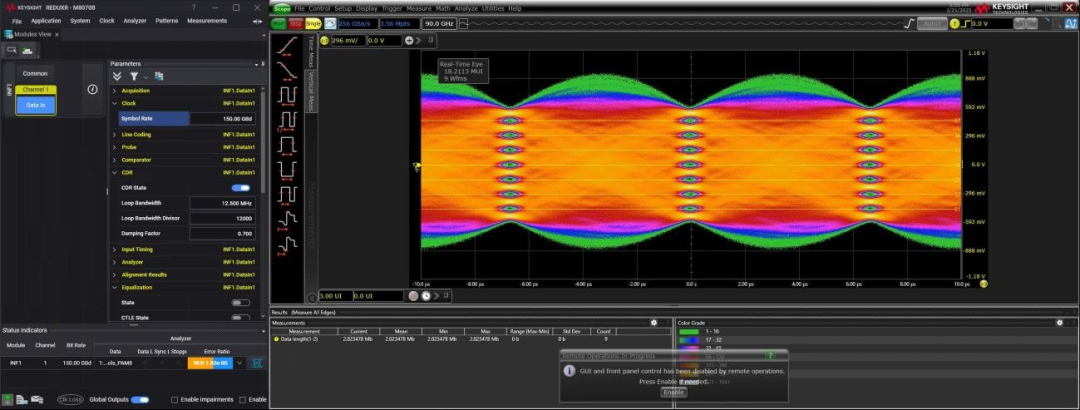Click the 296 mV/ vertical scale field
The width and height of the screenshot is (1080, 410).
coord(347,41)
